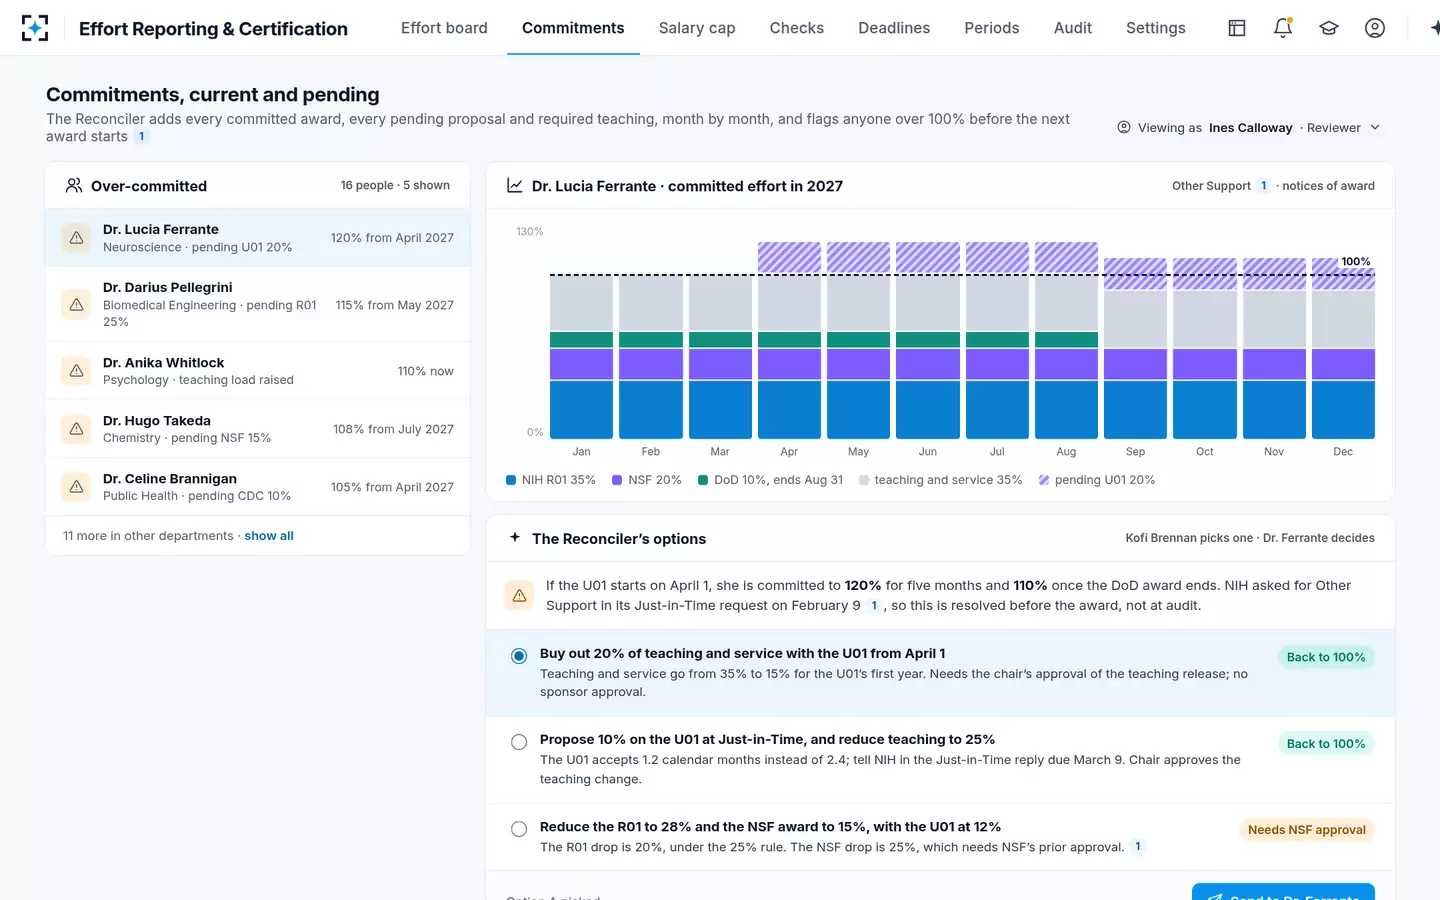The image size is (1440, 900).
Task: Open the Audit tab
Action: (1073, 28)
